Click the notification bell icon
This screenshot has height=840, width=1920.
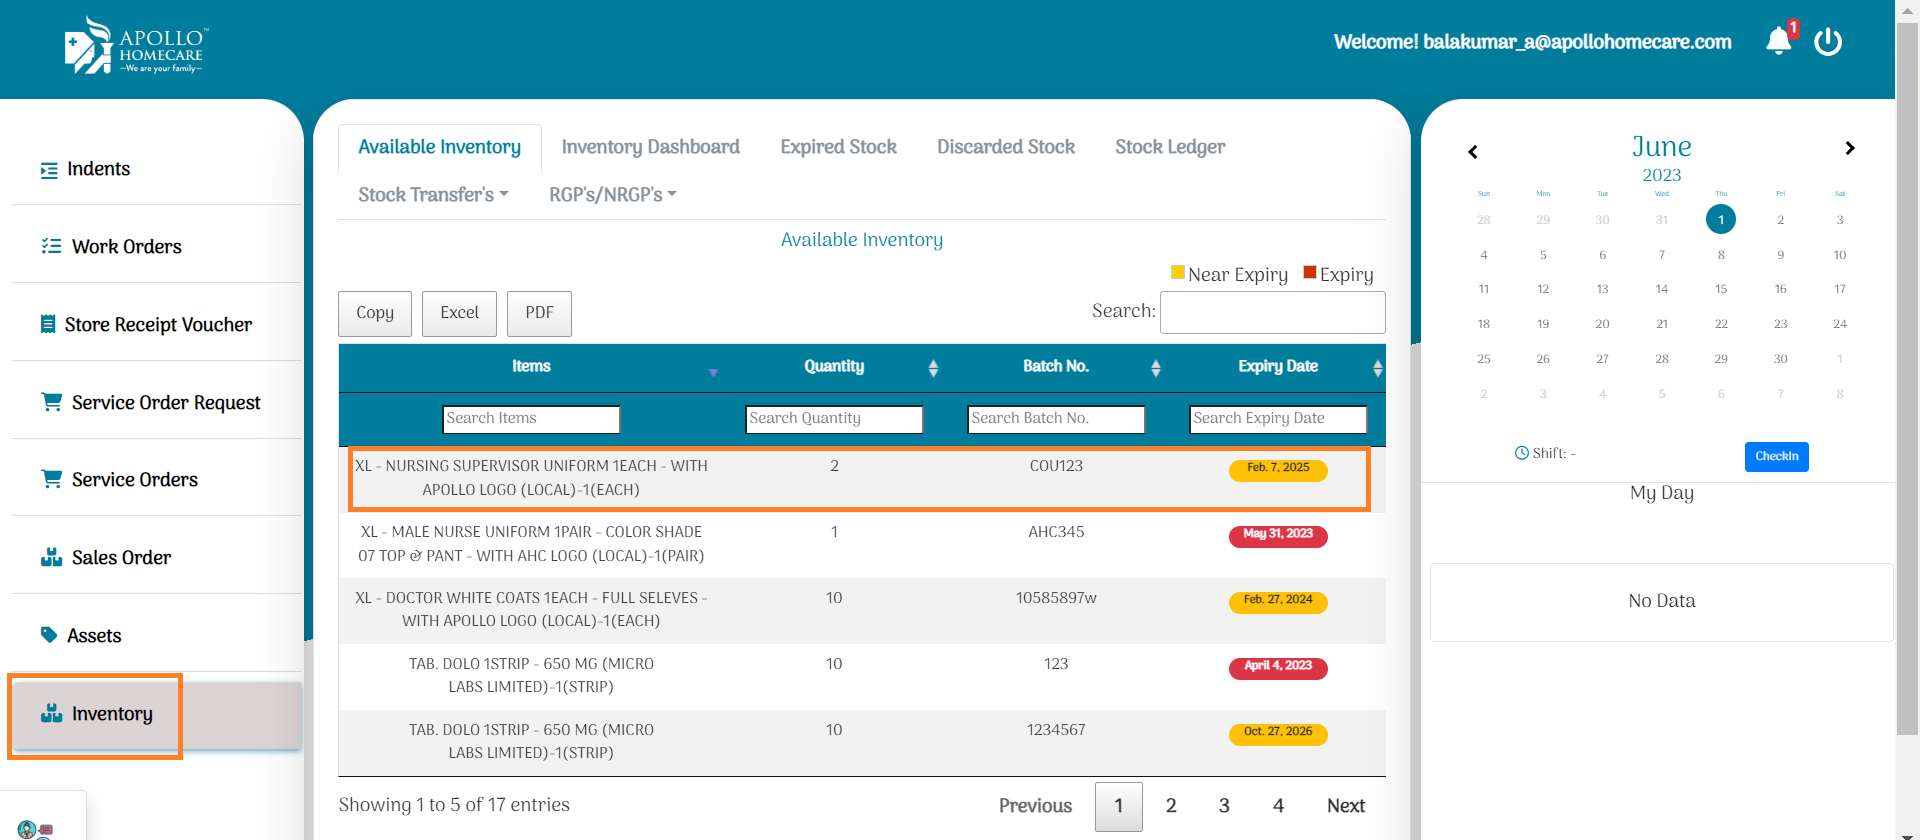1778,41
